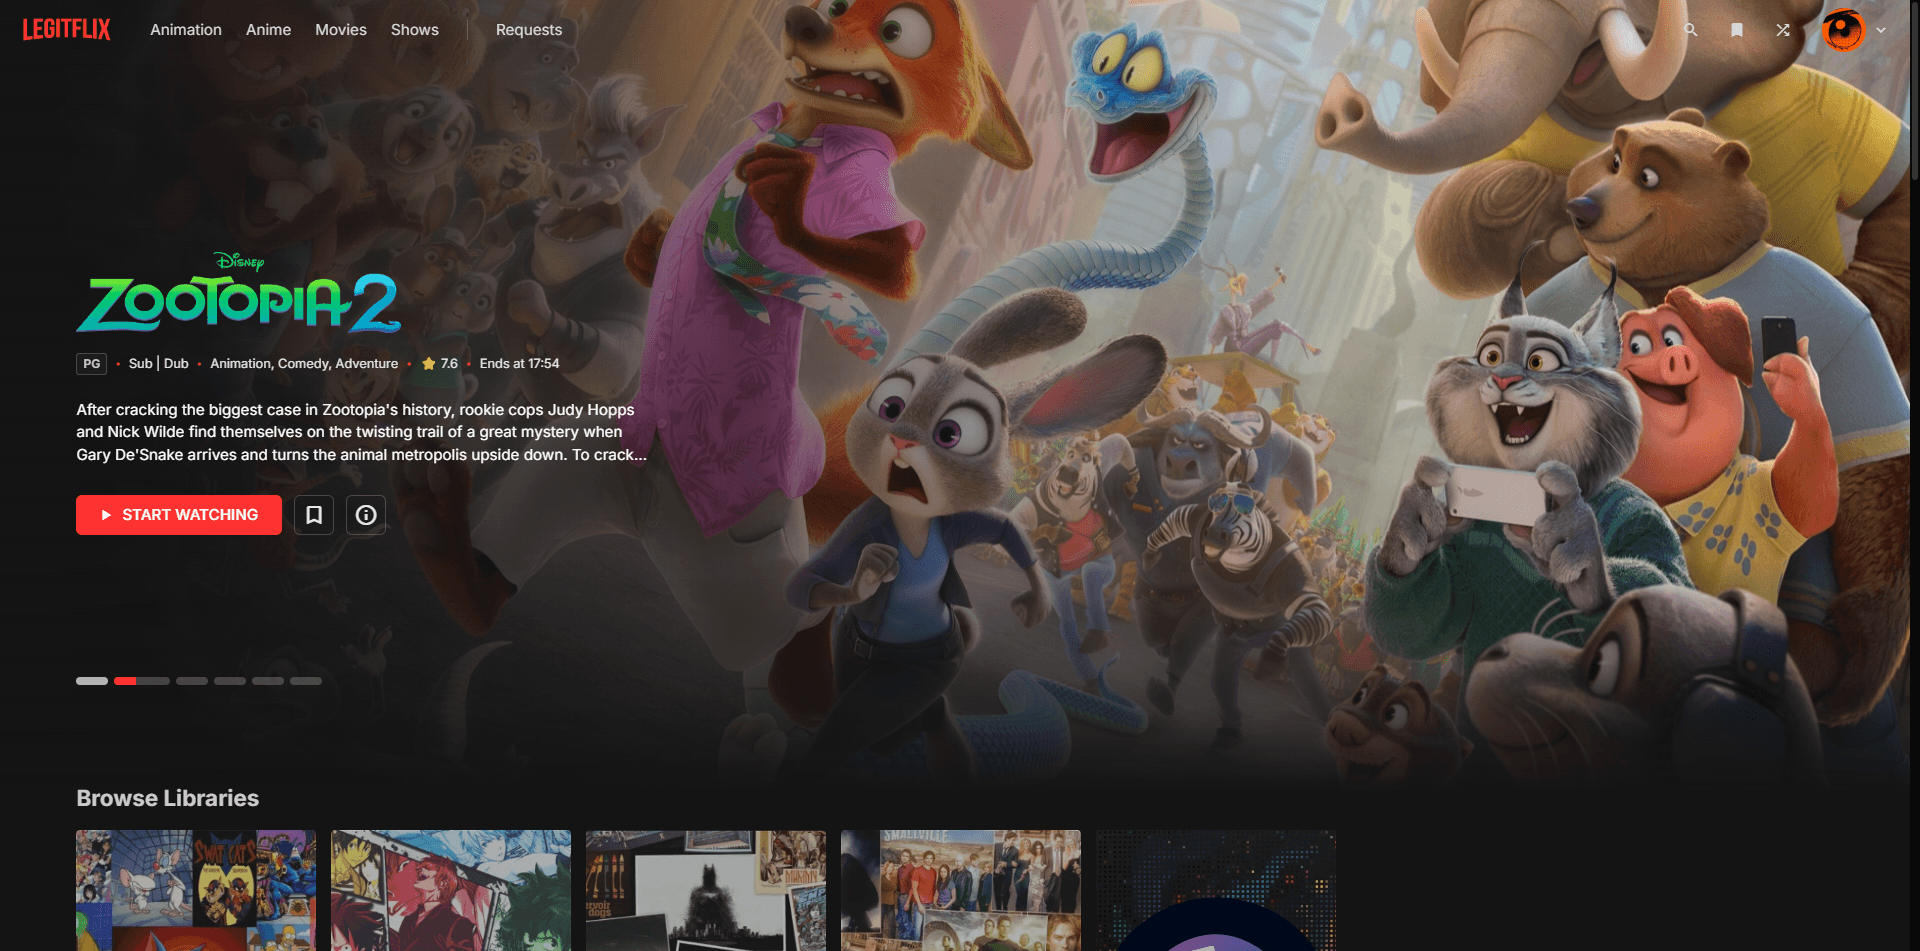This screenshot has width=1920, height=951.
Task: Click the Browse Libraries heading
Action: click(x=168, y=798)
